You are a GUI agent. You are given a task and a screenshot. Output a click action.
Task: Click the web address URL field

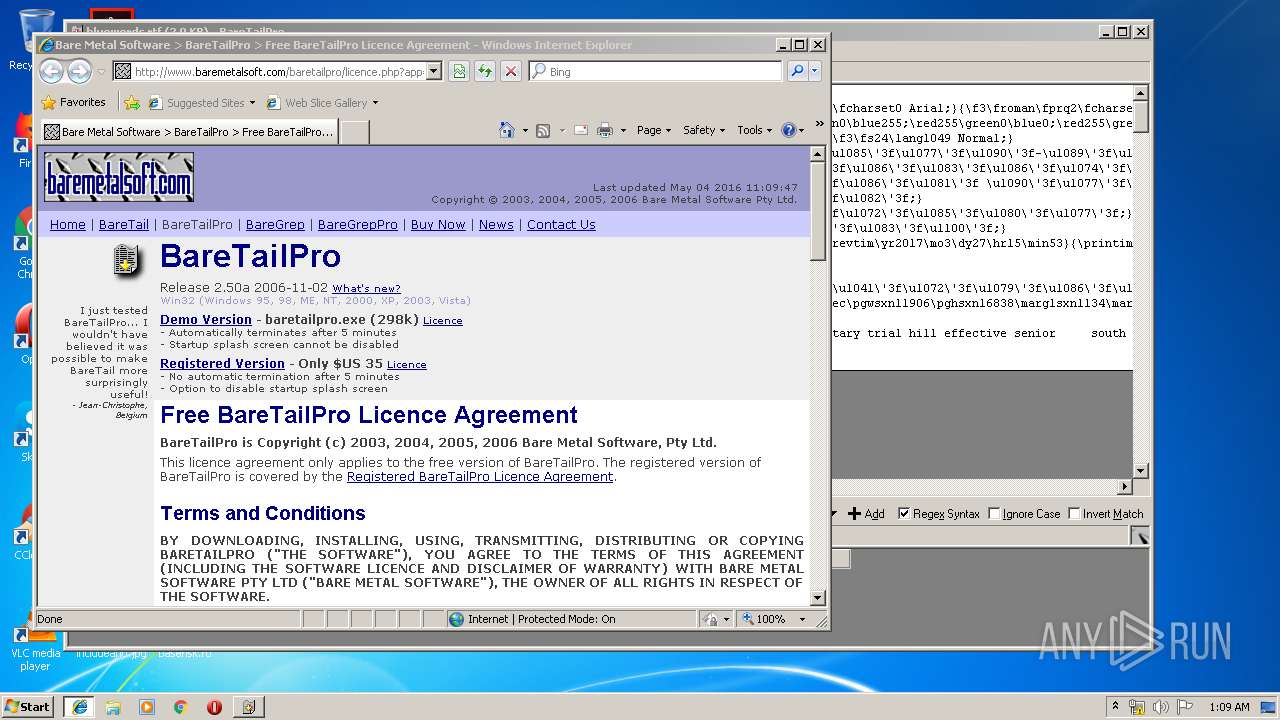[x=278, y=71]
